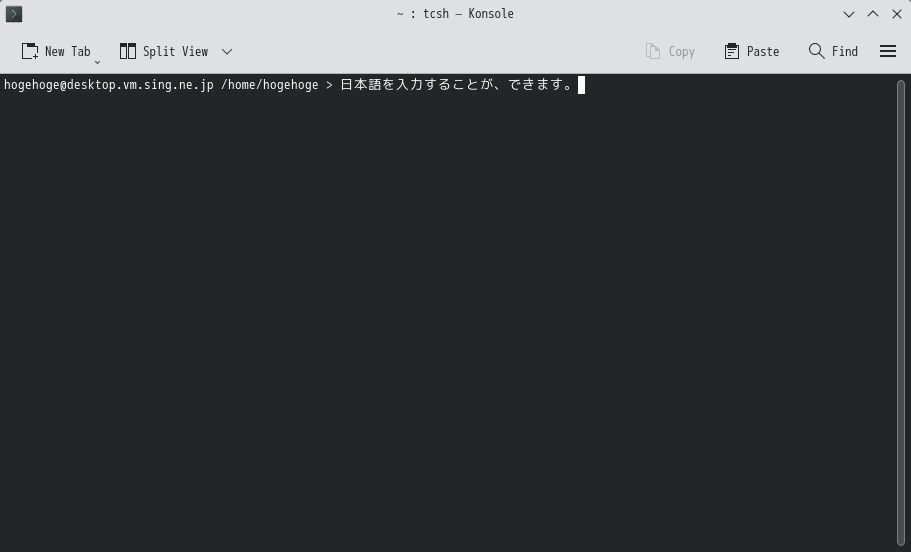
Task: Click the hogehoge@desktop.vm.sing.ne.jp prompt text
Action: (109, 85)
